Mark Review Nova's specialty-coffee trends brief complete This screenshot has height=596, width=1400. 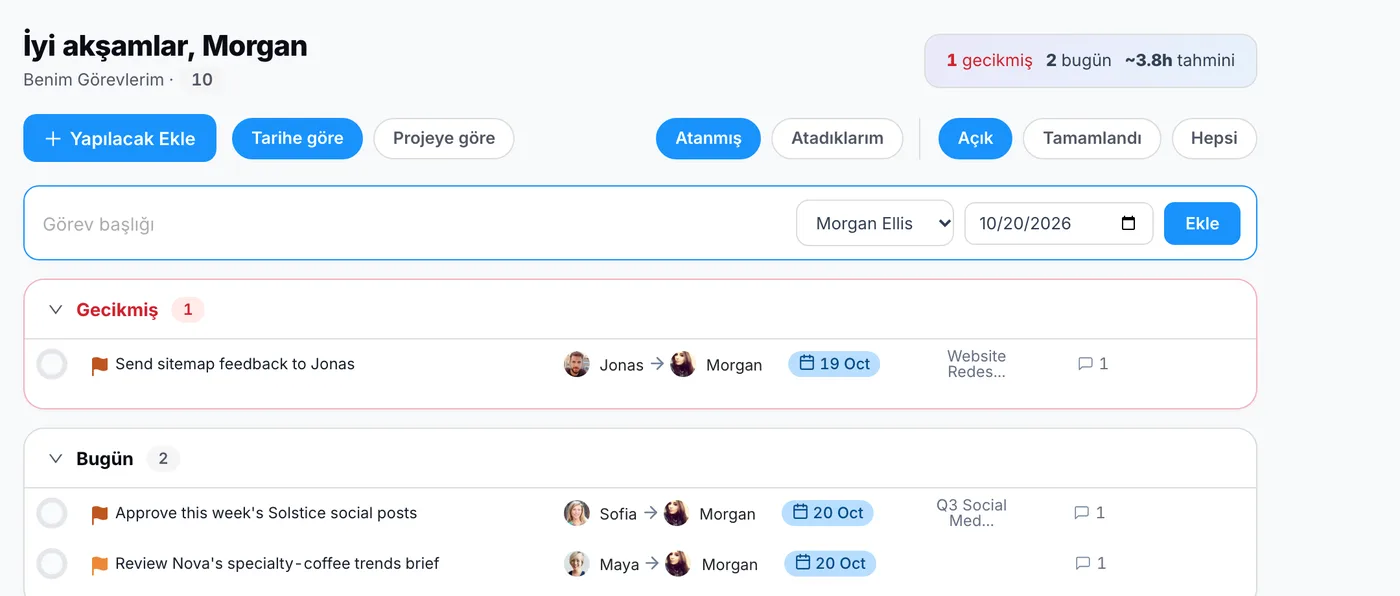52,564
